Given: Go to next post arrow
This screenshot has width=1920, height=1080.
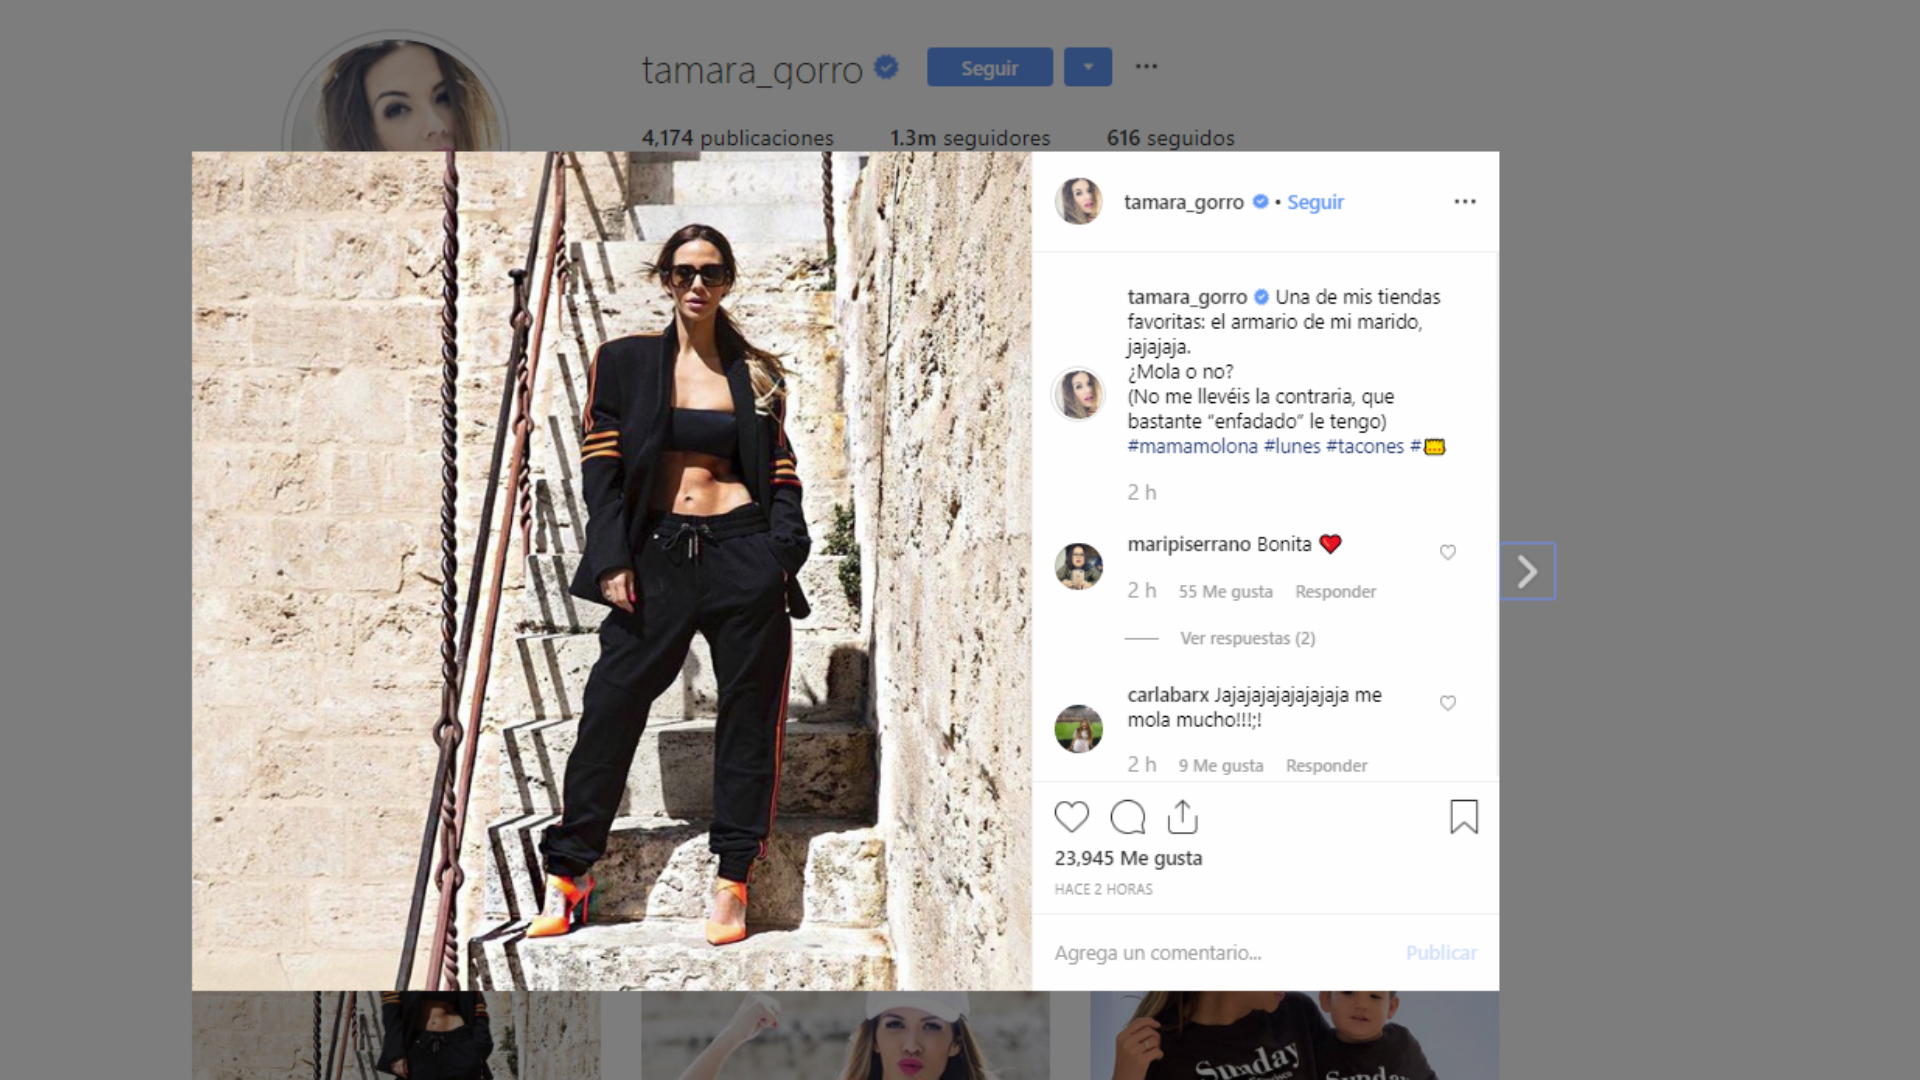Looking at the screenshot, I should [x=1527, y=571].
